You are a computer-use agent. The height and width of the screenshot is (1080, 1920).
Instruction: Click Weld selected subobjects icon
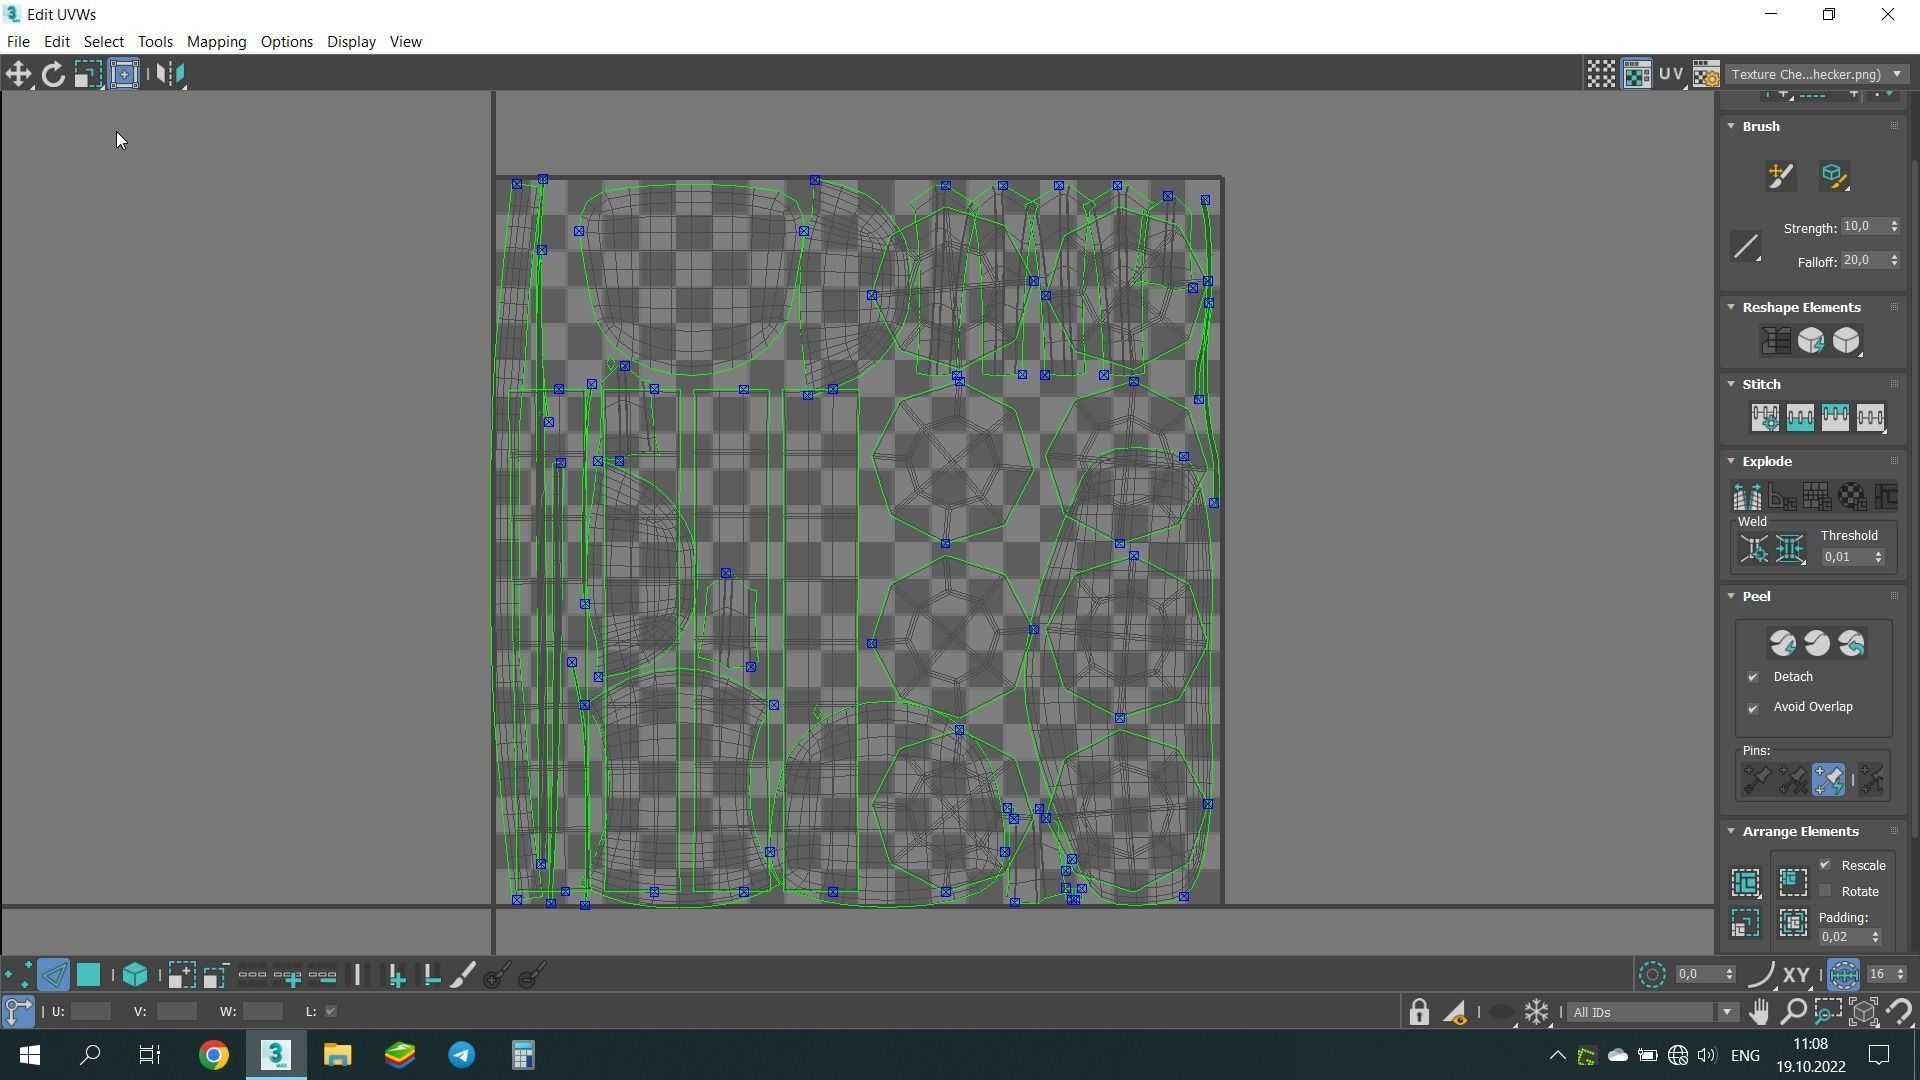coord(1789,549)
